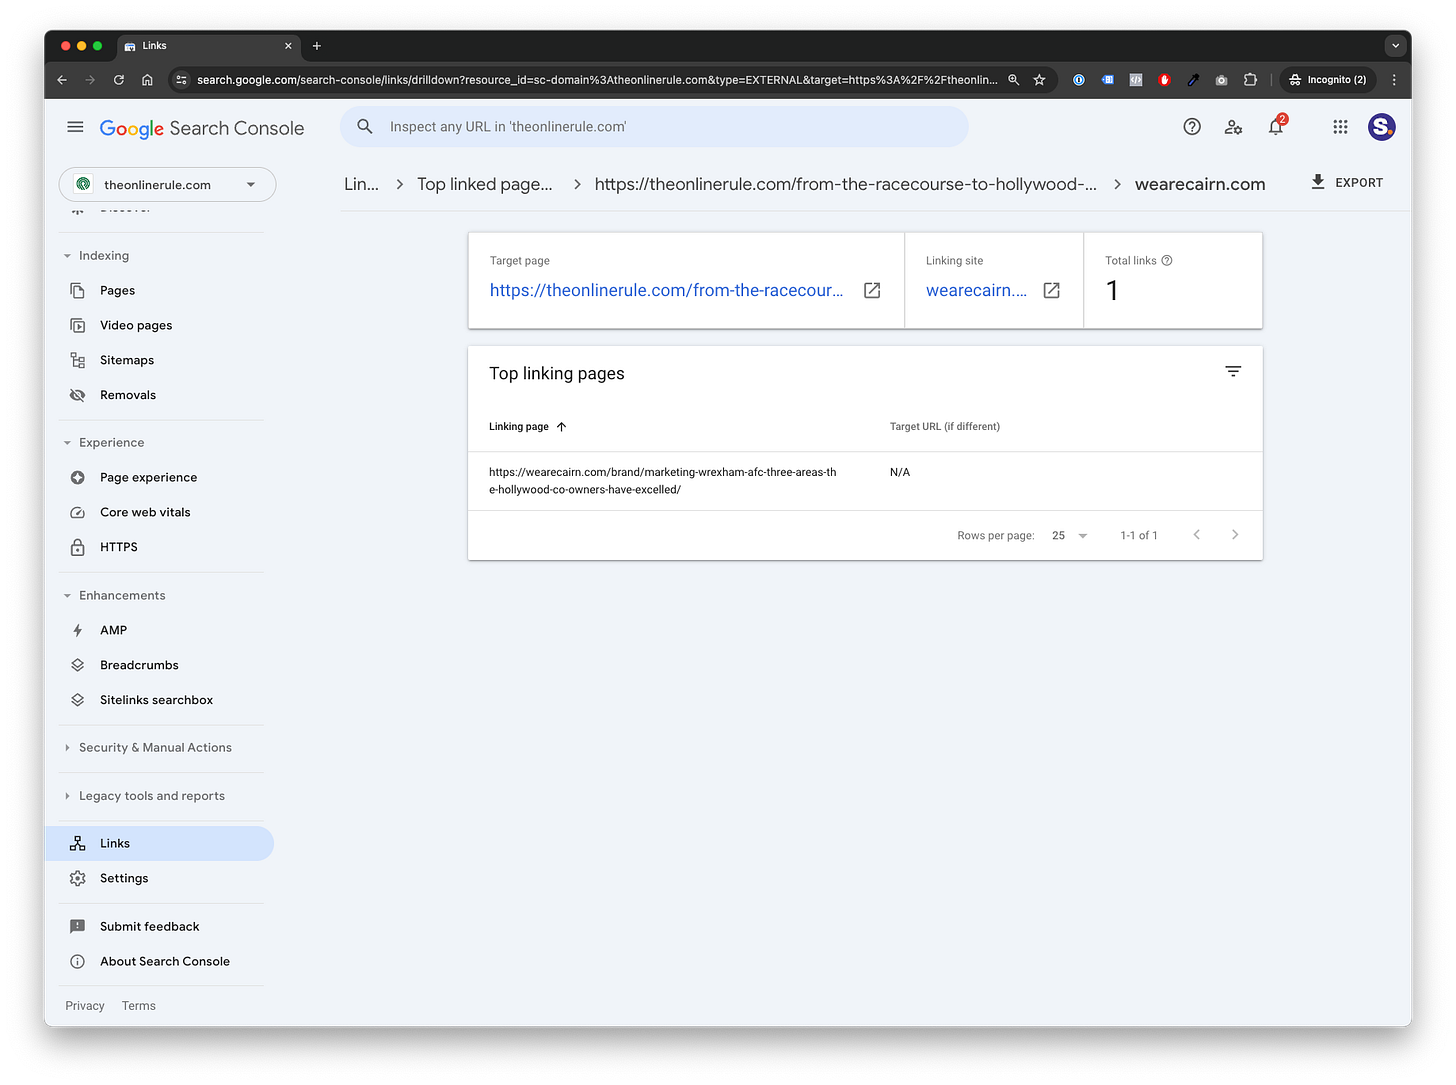Click the N/A target URL cell
The image size is (1456, 1085).
[900, 472]
